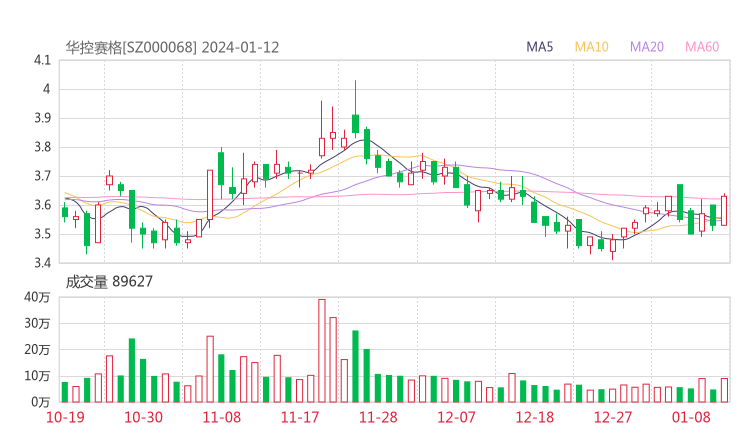Click the last red volume bar on the right
Viewport: 740px width, 440px height.
coord(724,390)
